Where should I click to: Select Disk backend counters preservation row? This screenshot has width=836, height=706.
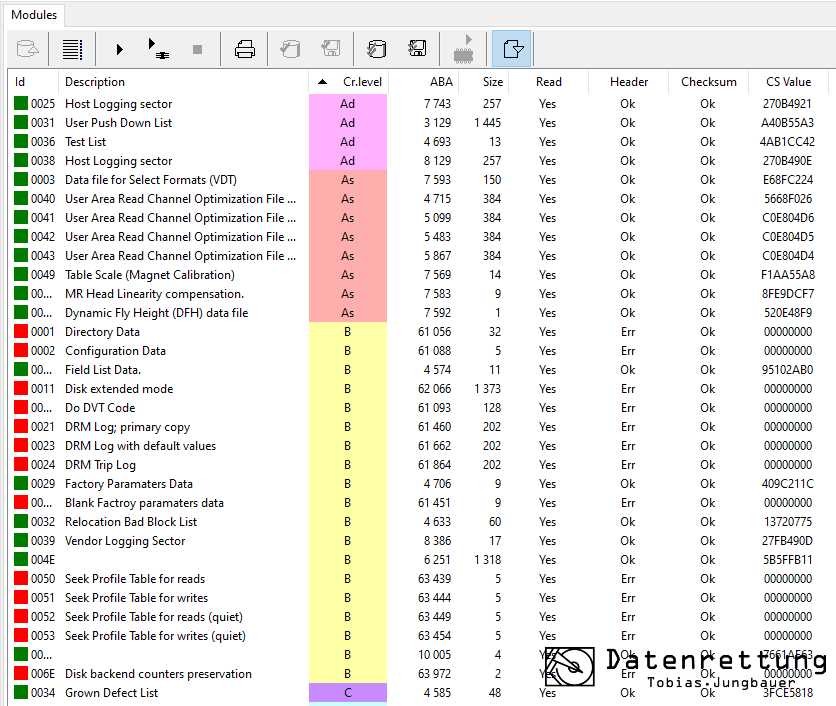pyautogui.click(x=419, y=673)
